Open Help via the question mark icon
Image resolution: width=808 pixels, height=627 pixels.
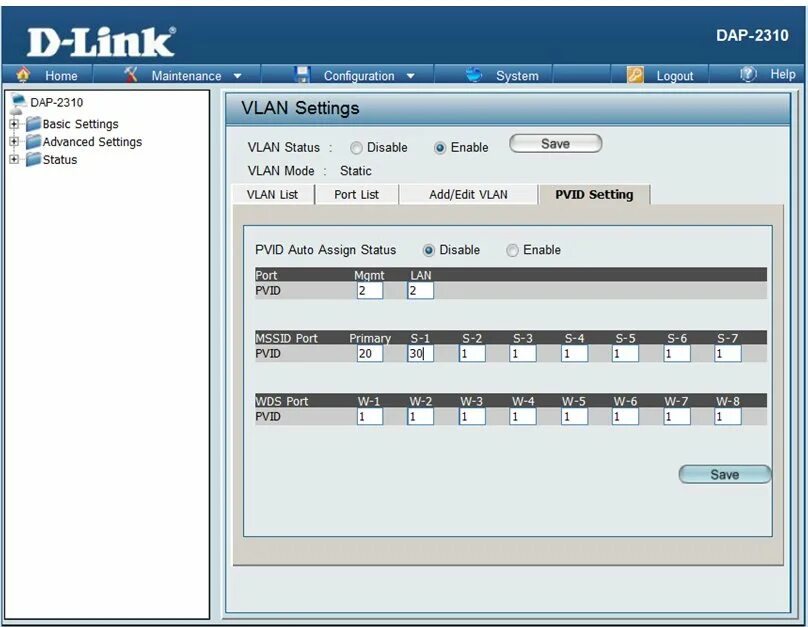point(749,74)
